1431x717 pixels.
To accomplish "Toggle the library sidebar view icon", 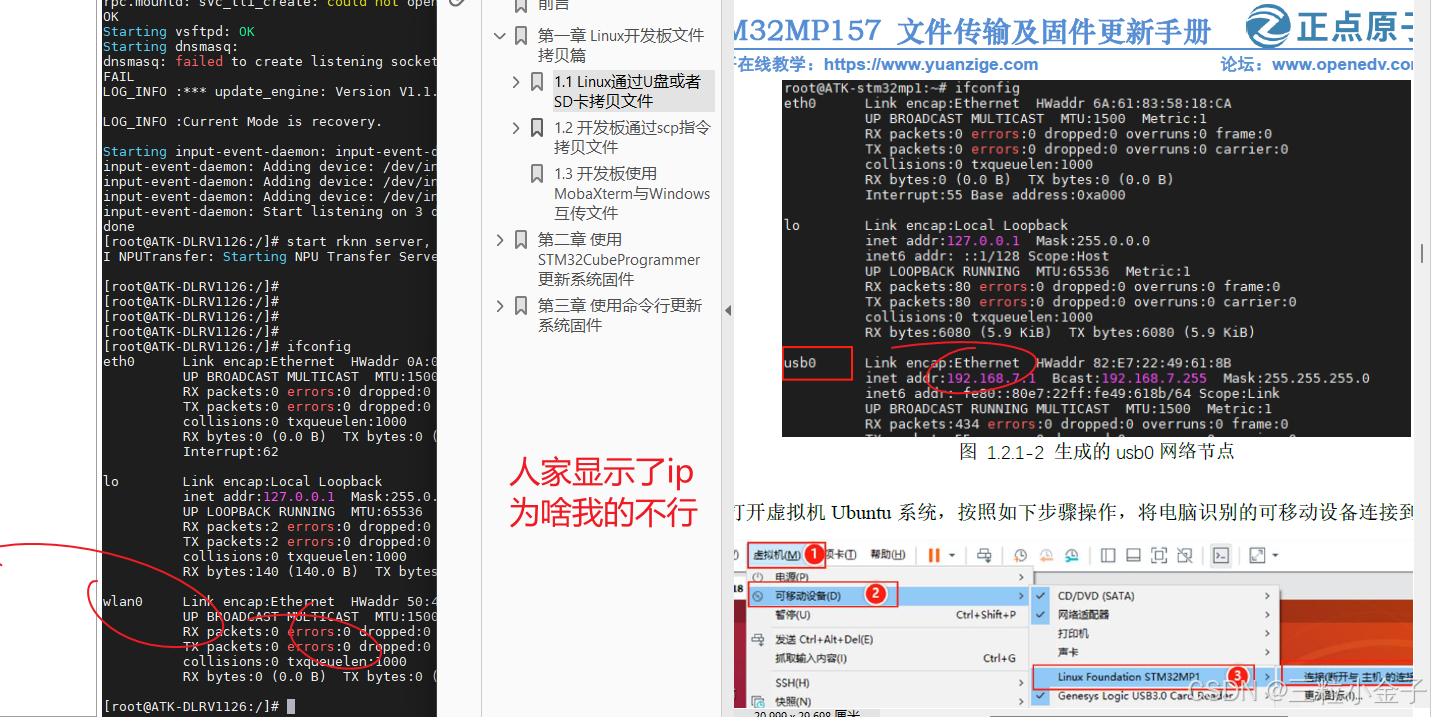I will click(x=1108, y=555).
